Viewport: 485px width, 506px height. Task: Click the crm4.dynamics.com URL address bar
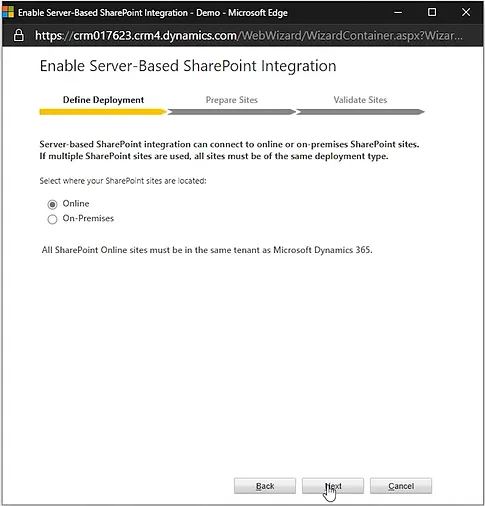[249, 35]
